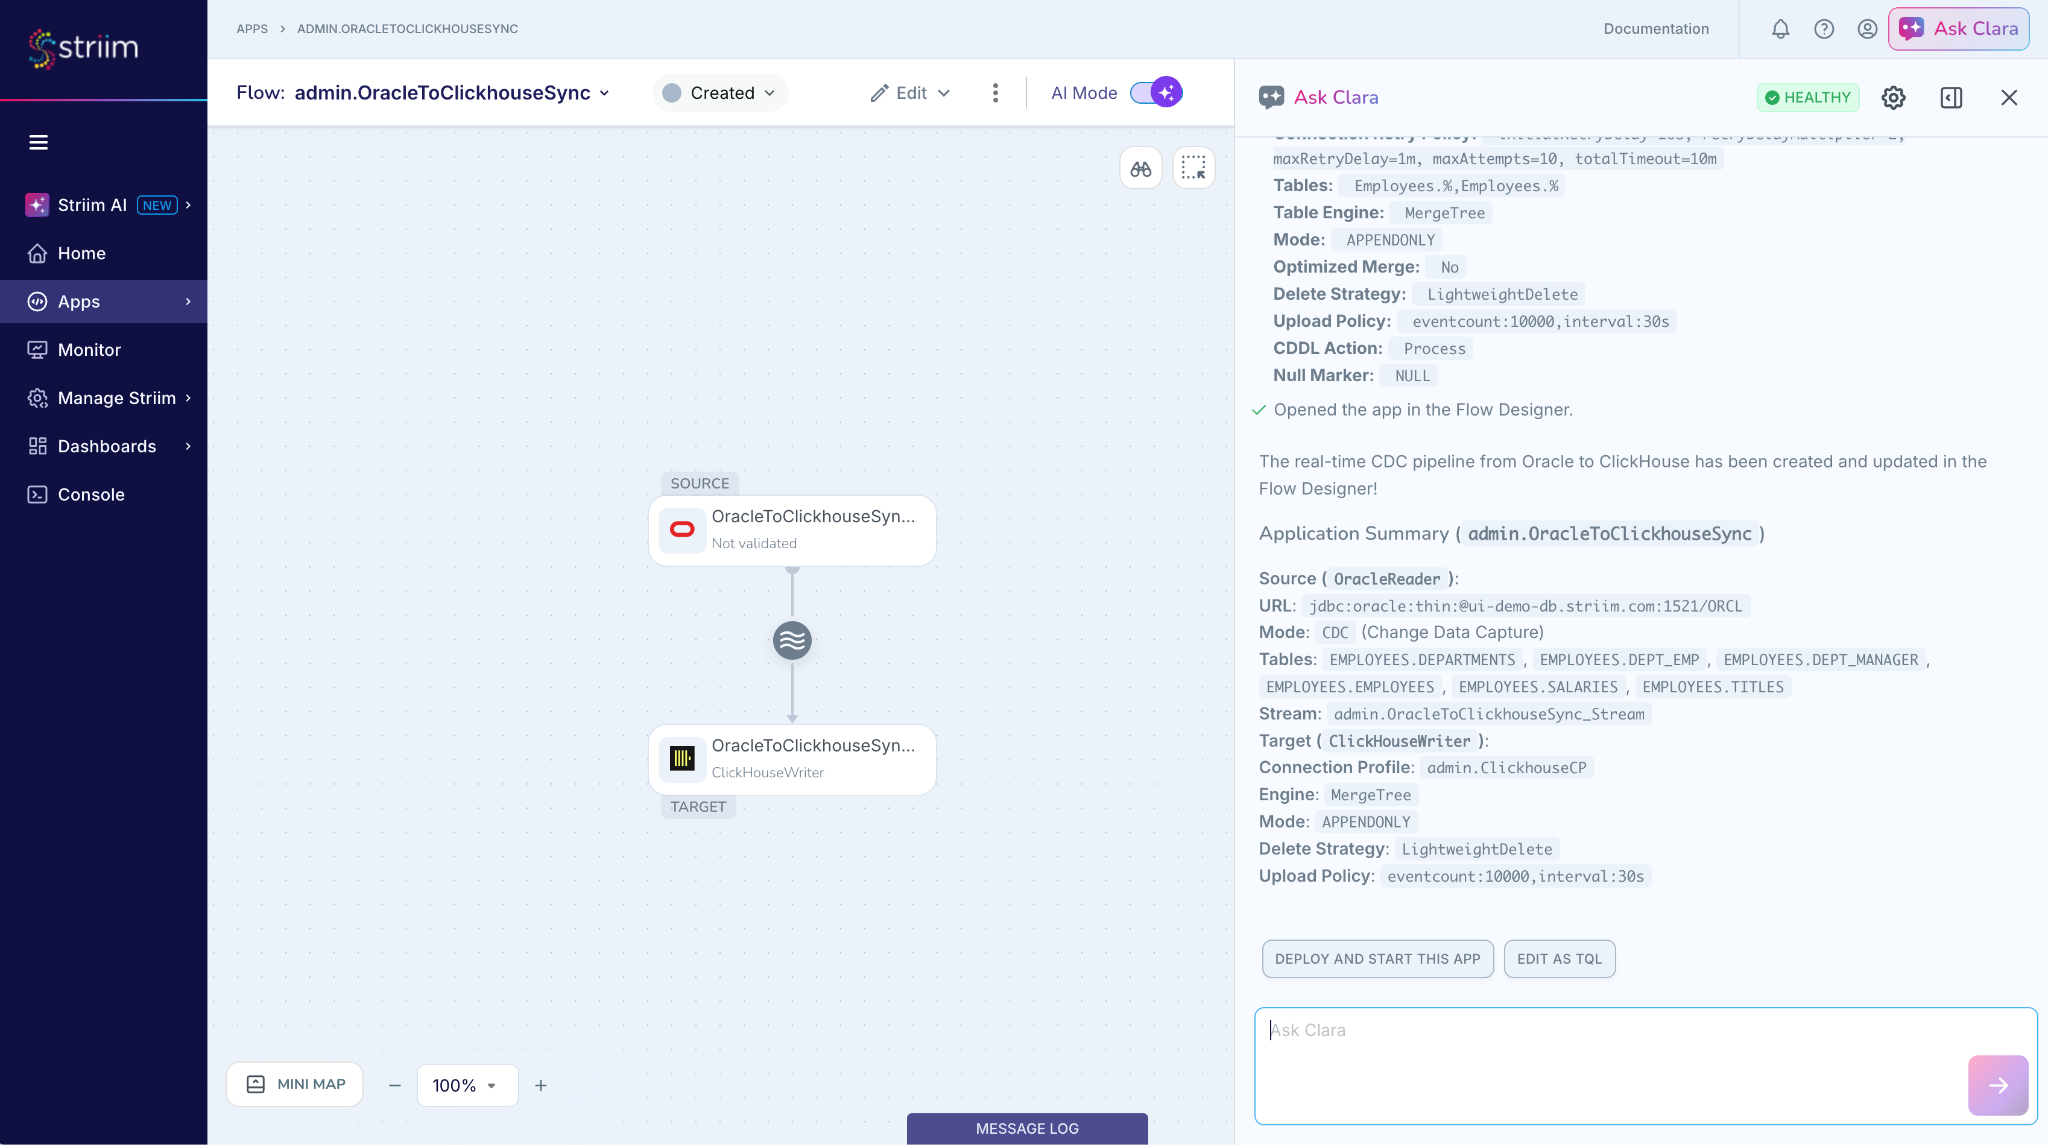Open the three-dot more options menu

(995, 93)
